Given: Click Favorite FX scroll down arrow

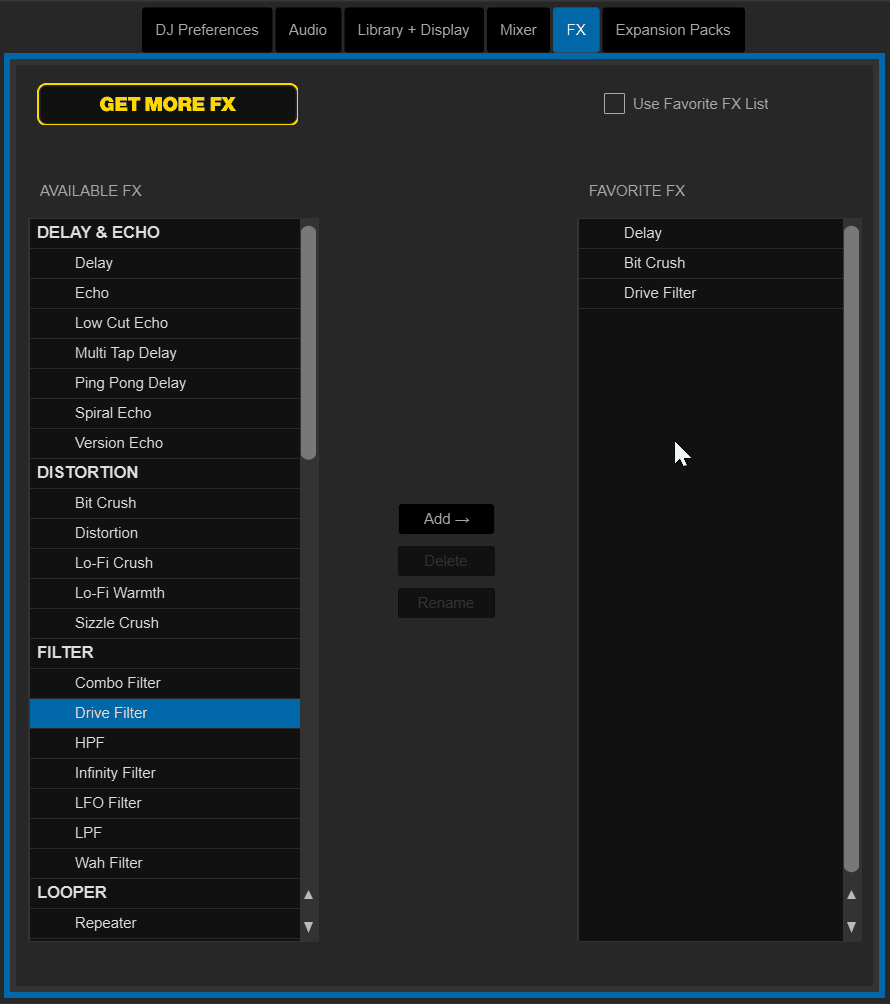Looking at the screenshot, I should pos(851,927).
